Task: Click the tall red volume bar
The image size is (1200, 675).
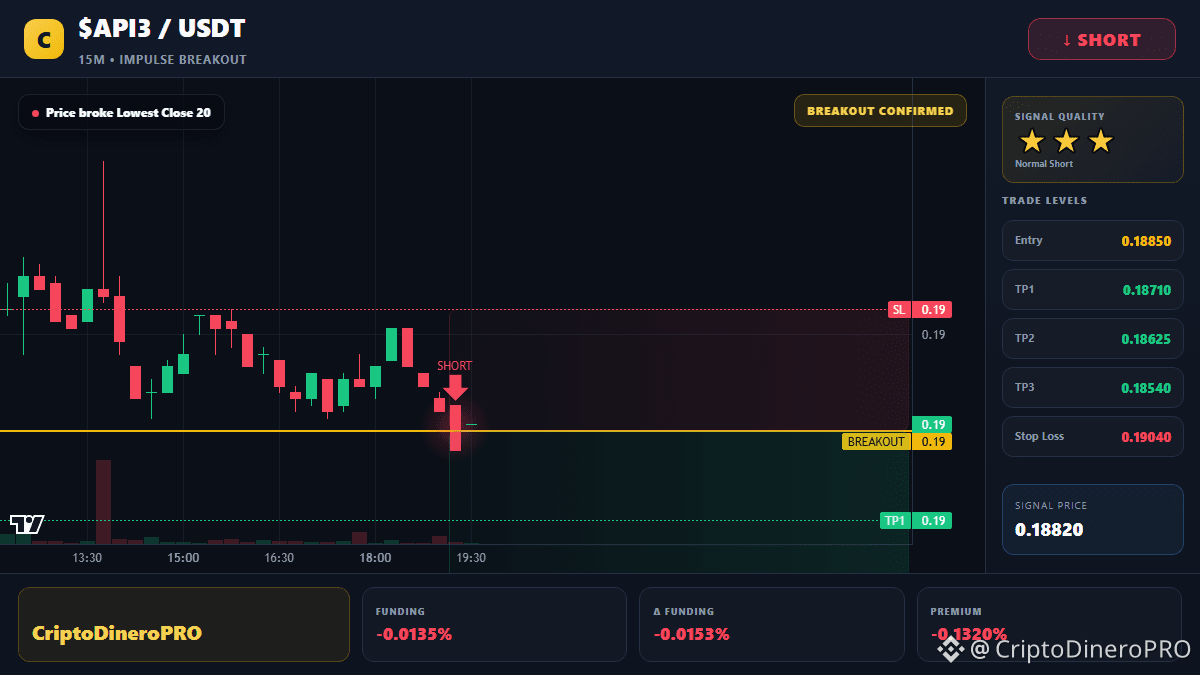Action: pos(103,502)
